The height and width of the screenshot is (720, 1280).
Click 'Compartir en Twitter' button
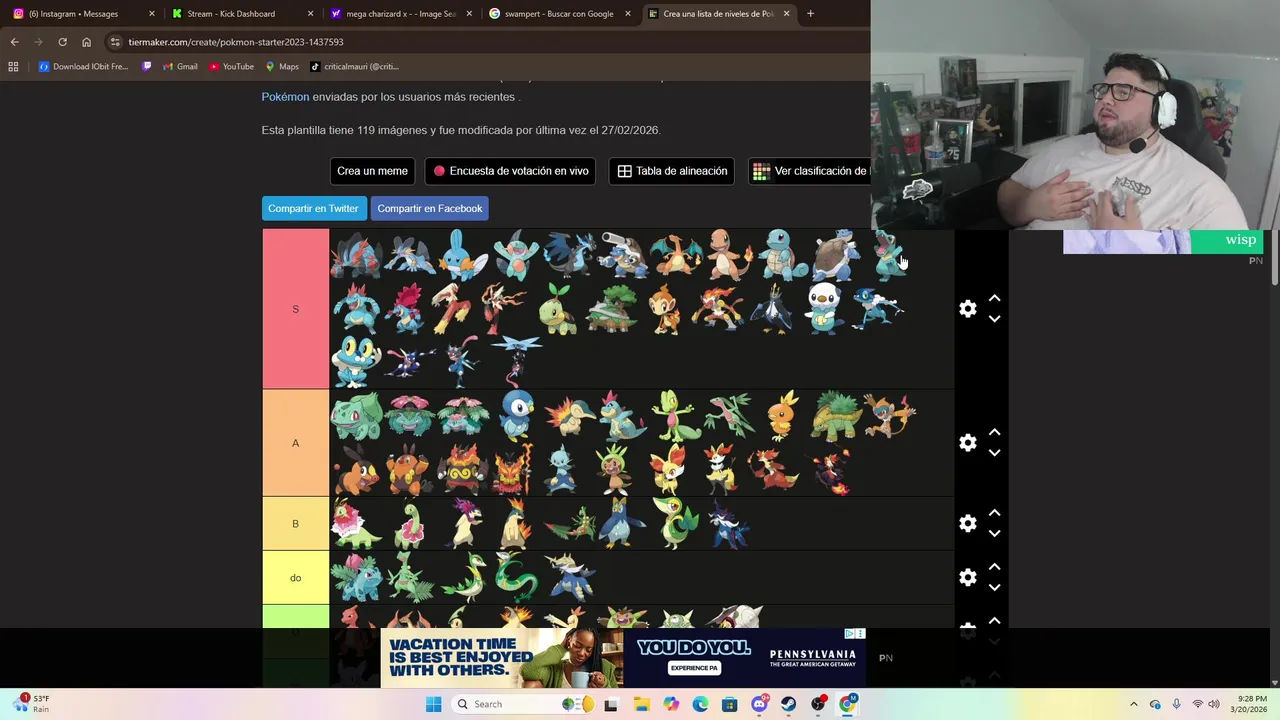click(313, 208)
